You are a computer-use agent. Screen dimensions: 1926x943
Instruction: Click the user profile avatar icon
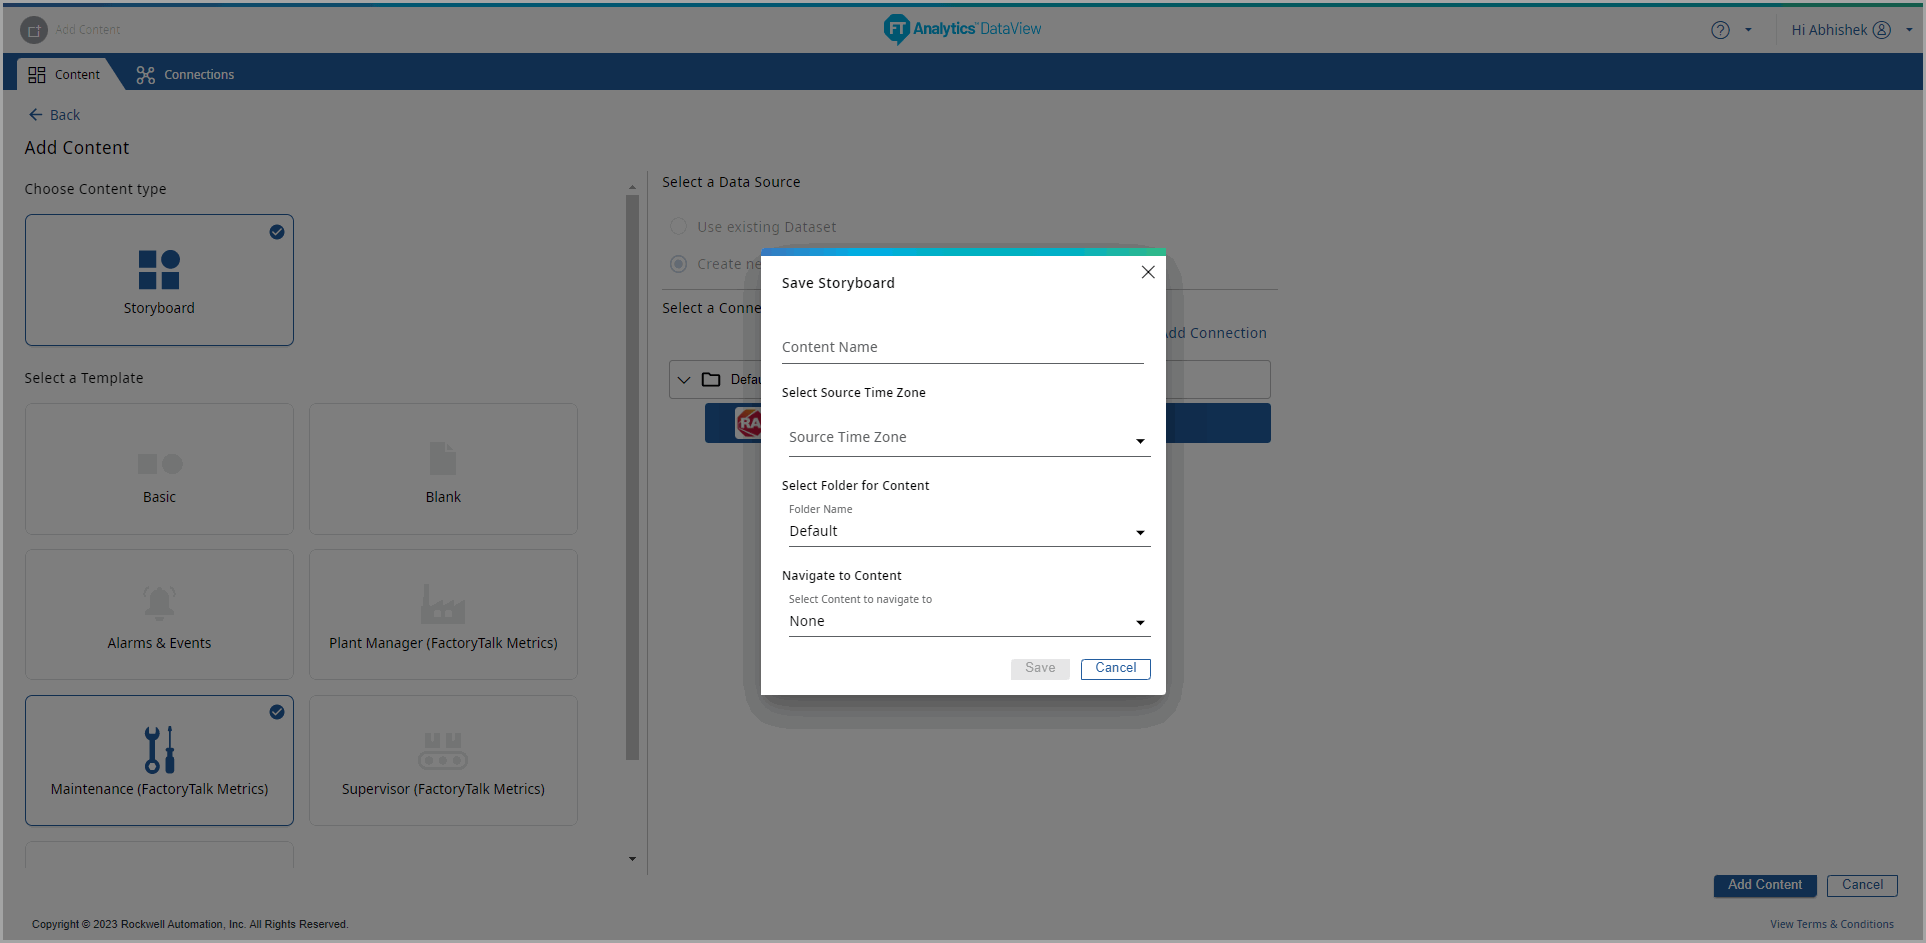pyautogui.click(x=1882, y=30)
